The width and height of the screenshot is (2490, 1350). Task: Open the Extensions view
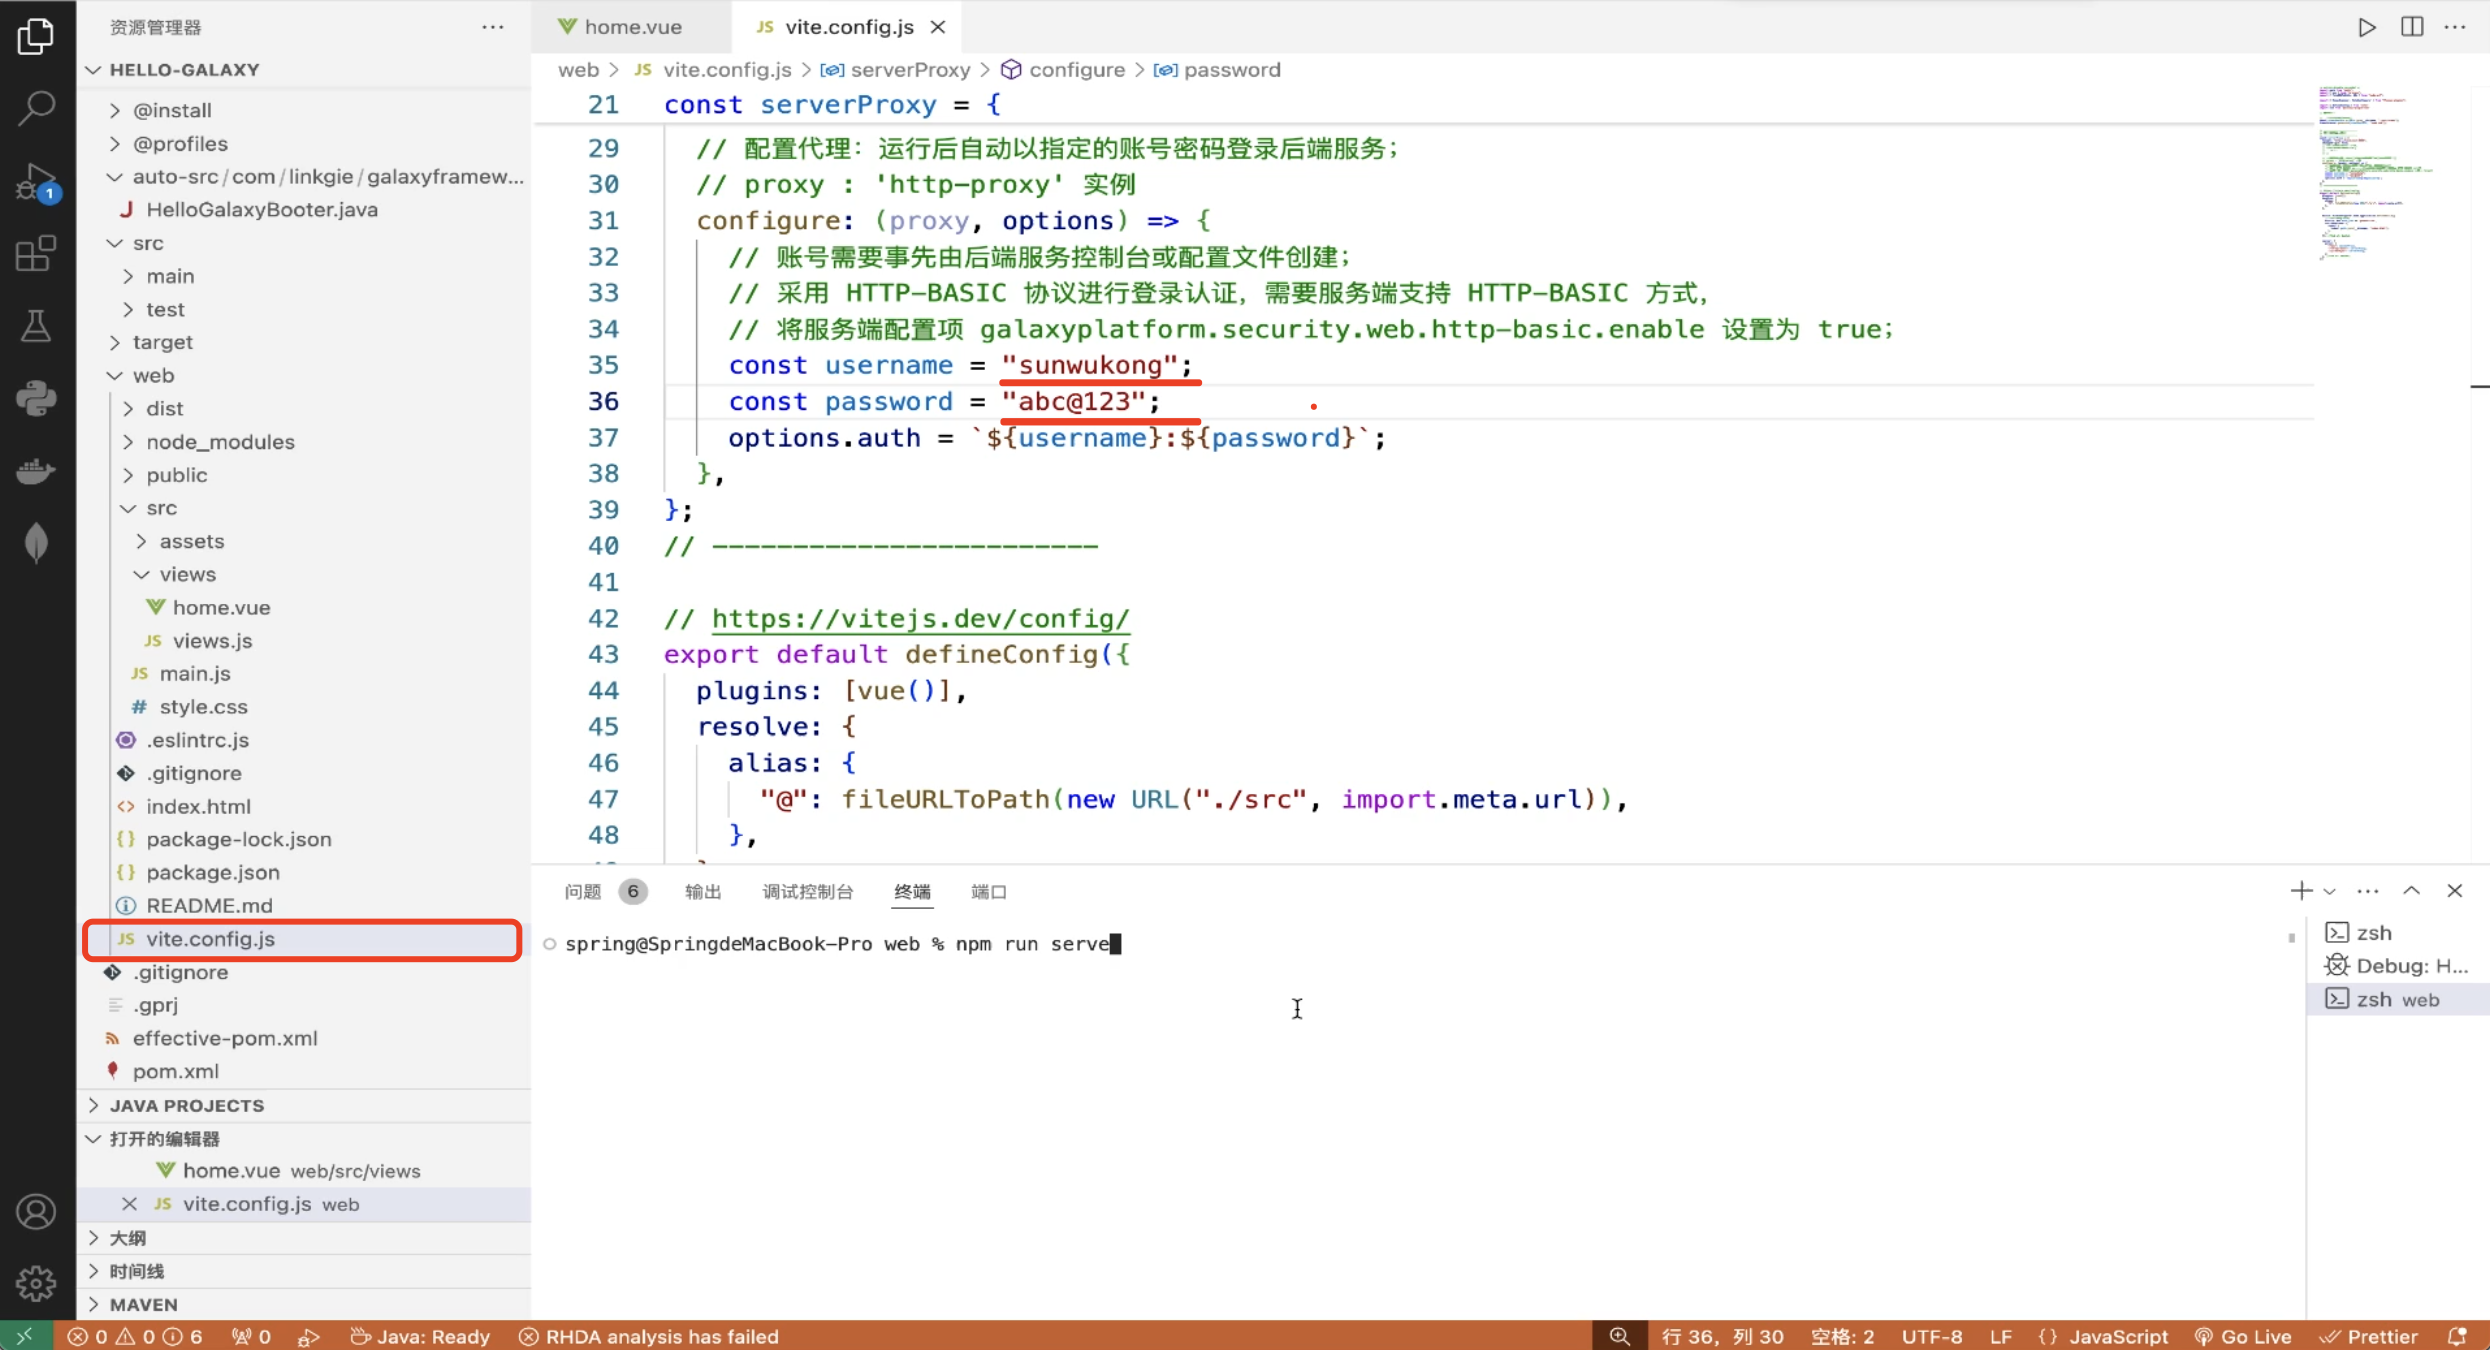pos(36,254)
